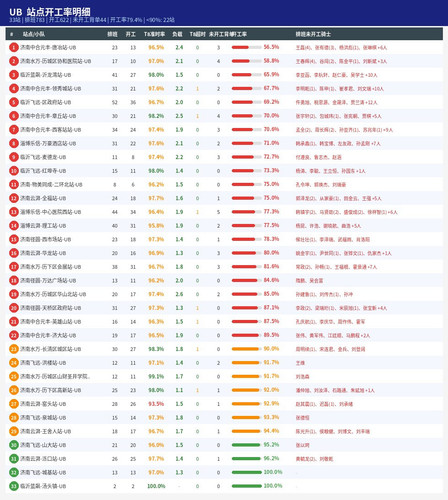Click the red progress bar beside 77.3%
448x500 pixels.
coord(246,212)
